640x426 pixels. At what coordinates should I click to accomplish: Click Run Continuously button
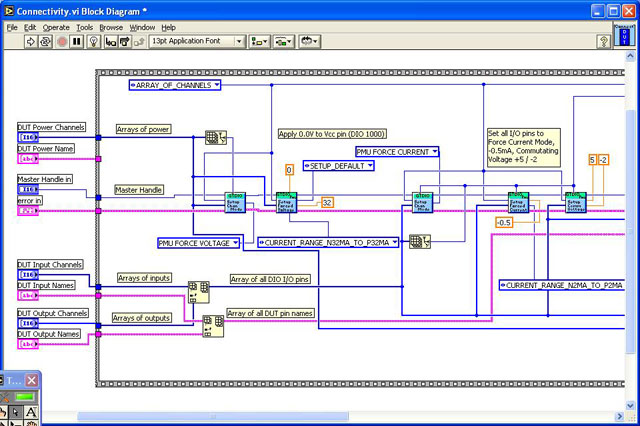[x=45, y=41]
